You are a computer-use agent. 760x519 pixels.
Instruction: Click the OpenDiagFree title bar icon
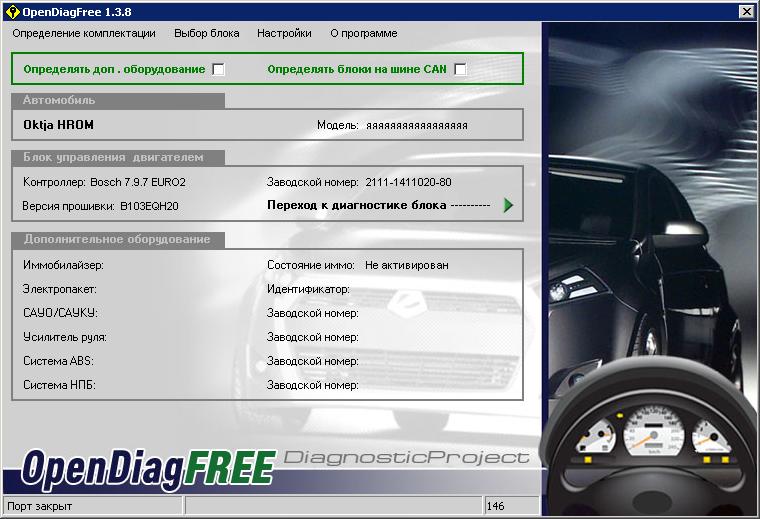(x=12, y=12)
